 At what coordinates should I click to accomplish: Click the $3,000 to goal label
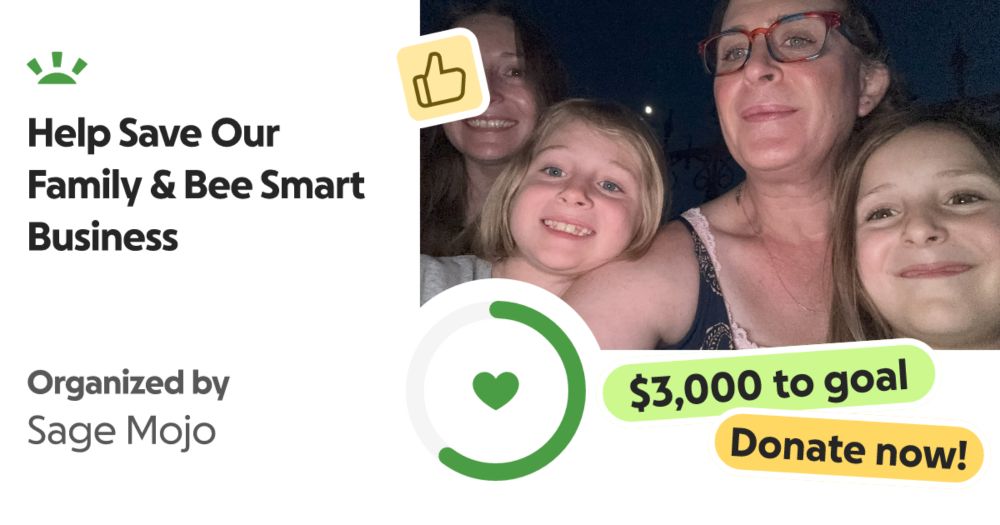click(768, 383)
